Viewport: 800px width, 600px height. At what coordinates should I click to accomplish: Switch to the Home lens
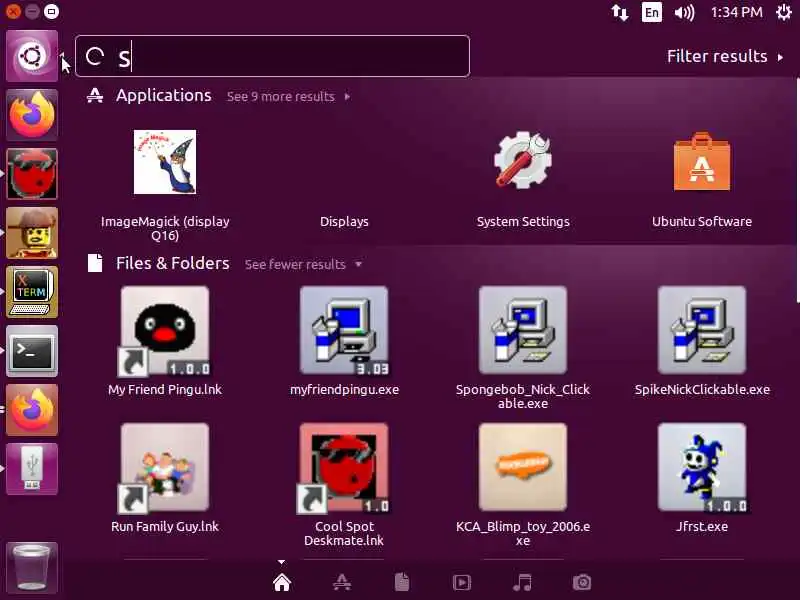282,582
